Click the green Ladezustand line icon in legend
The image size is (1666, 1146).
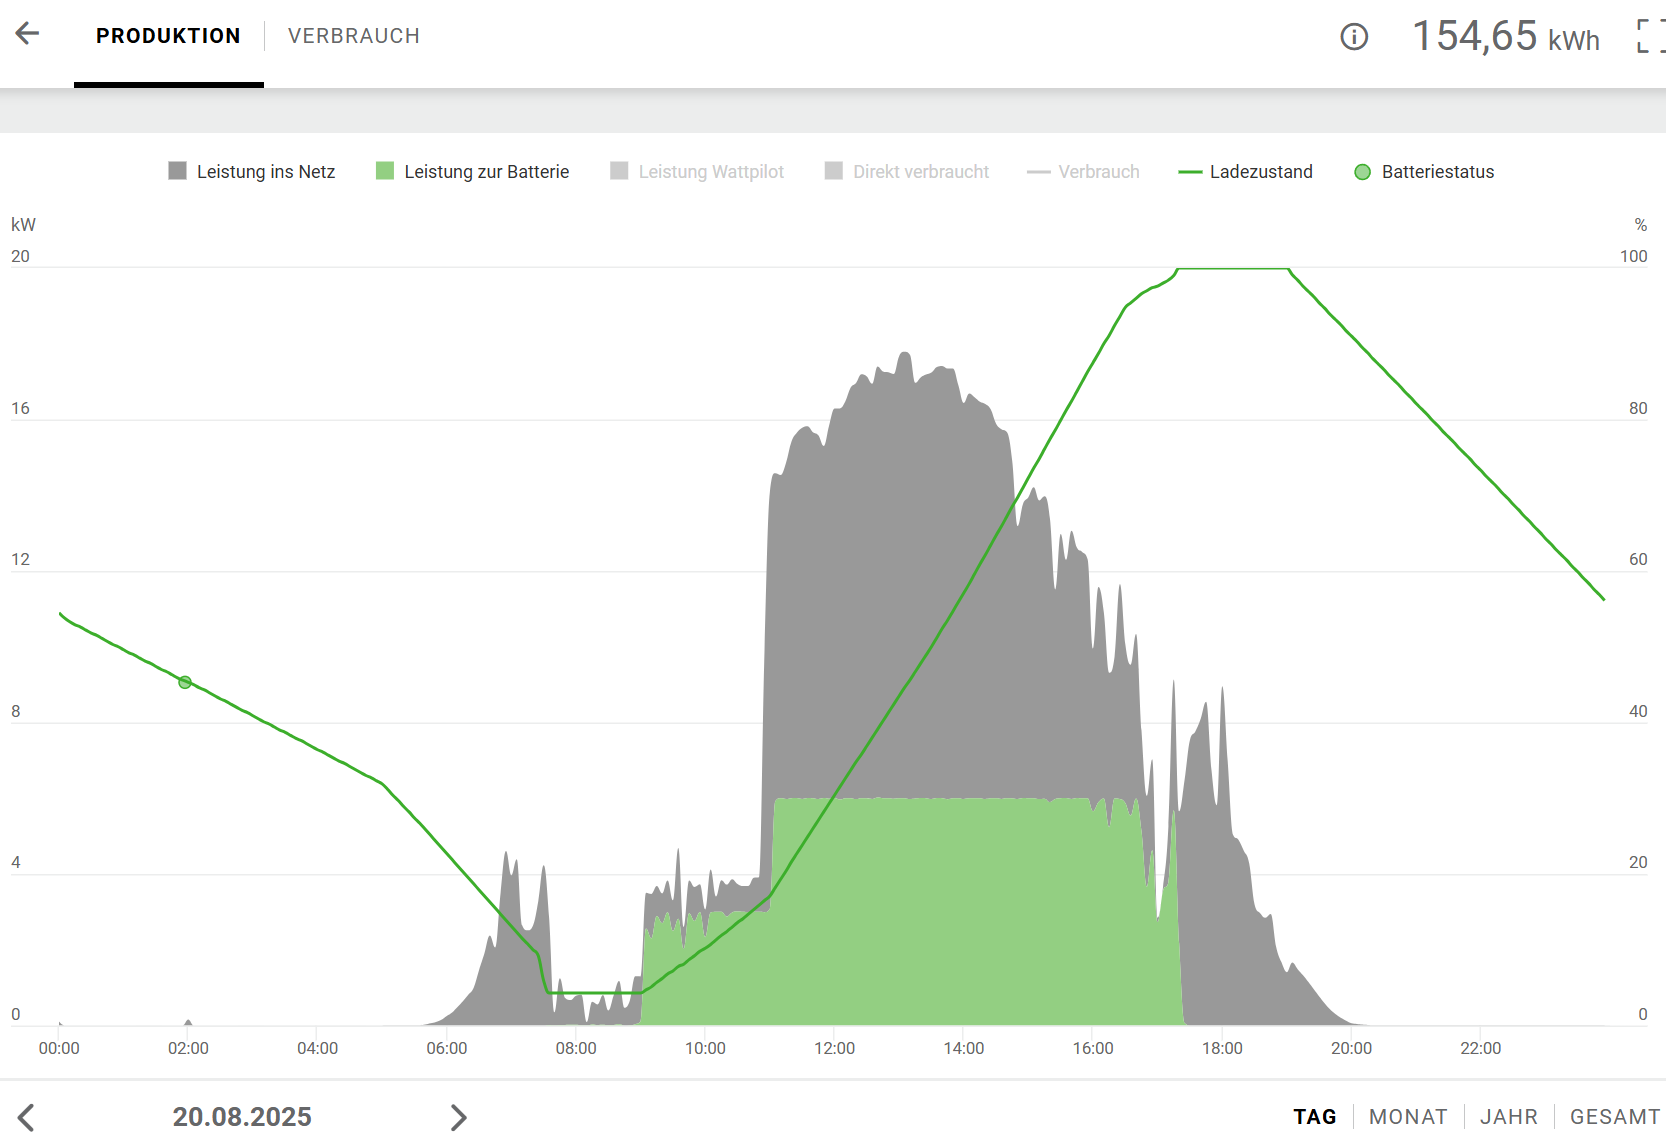click(1190, 172)
